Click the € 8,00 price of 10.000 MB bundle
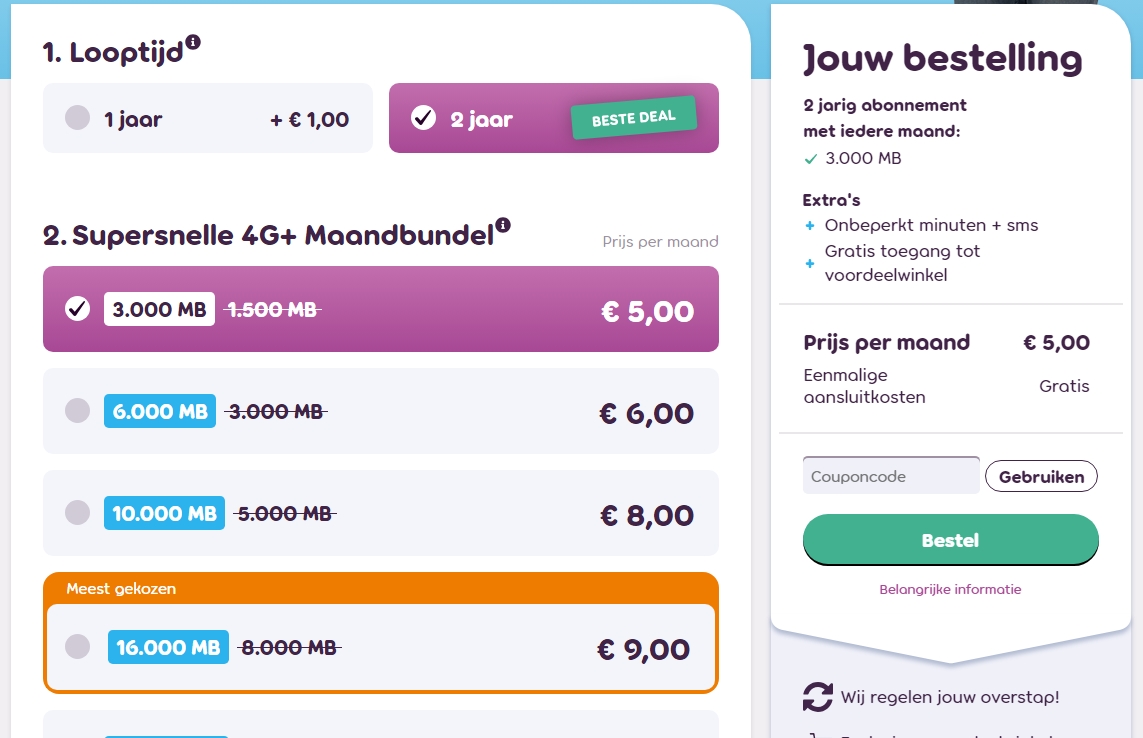Viewport: 1143px width, 738px height. click(x=647, y=516)
